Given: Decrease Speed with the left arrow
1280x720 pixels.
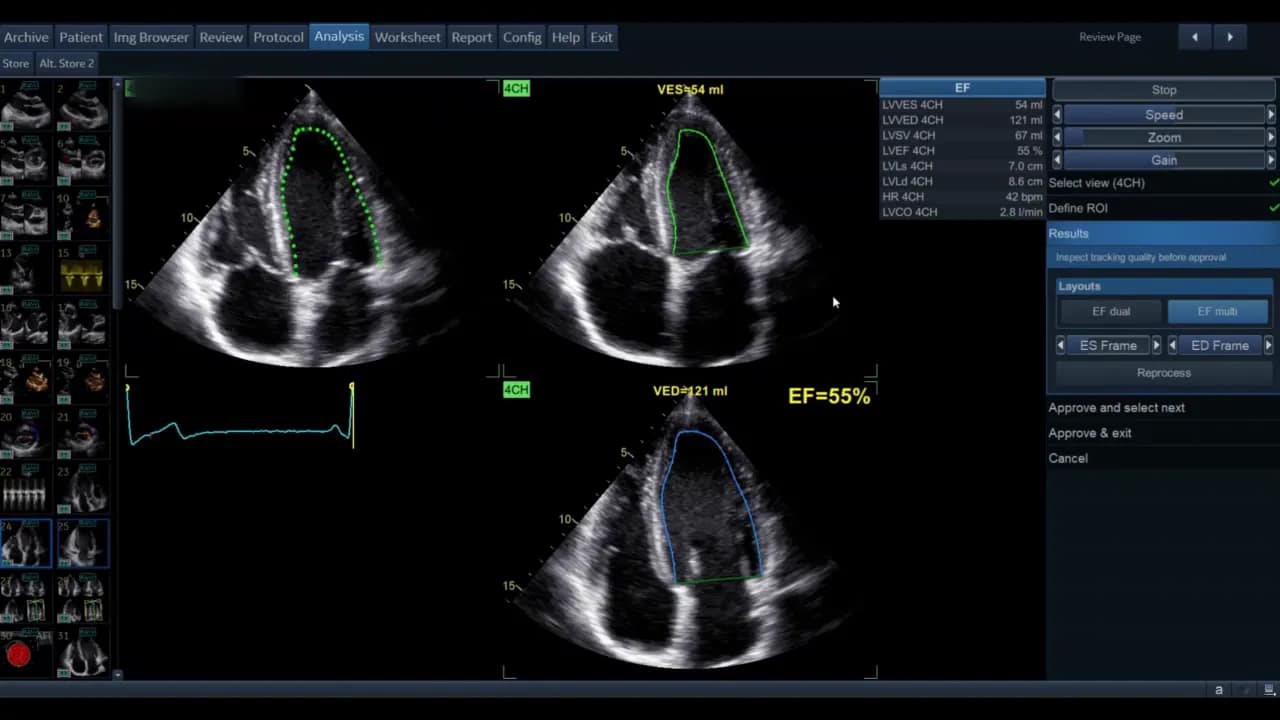Looking at the screenshot, I should point(1057,115).
